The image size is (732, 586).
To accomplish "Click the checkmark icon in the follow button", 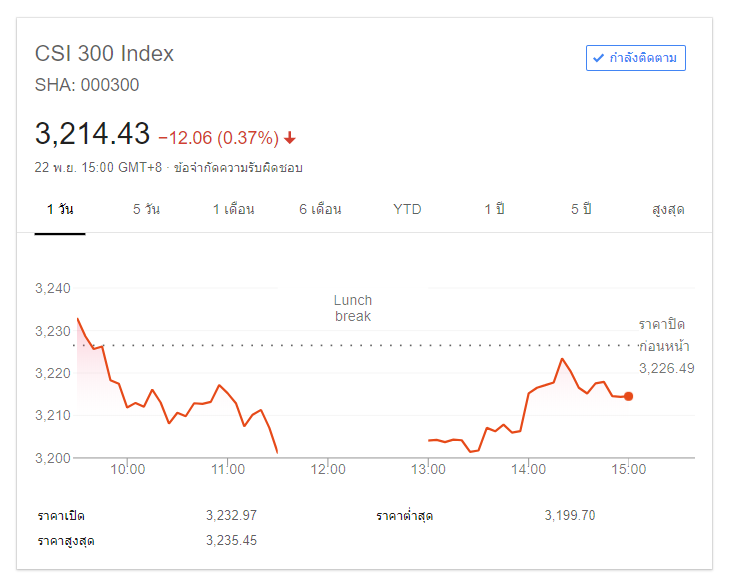I will [x=598, y=58].
